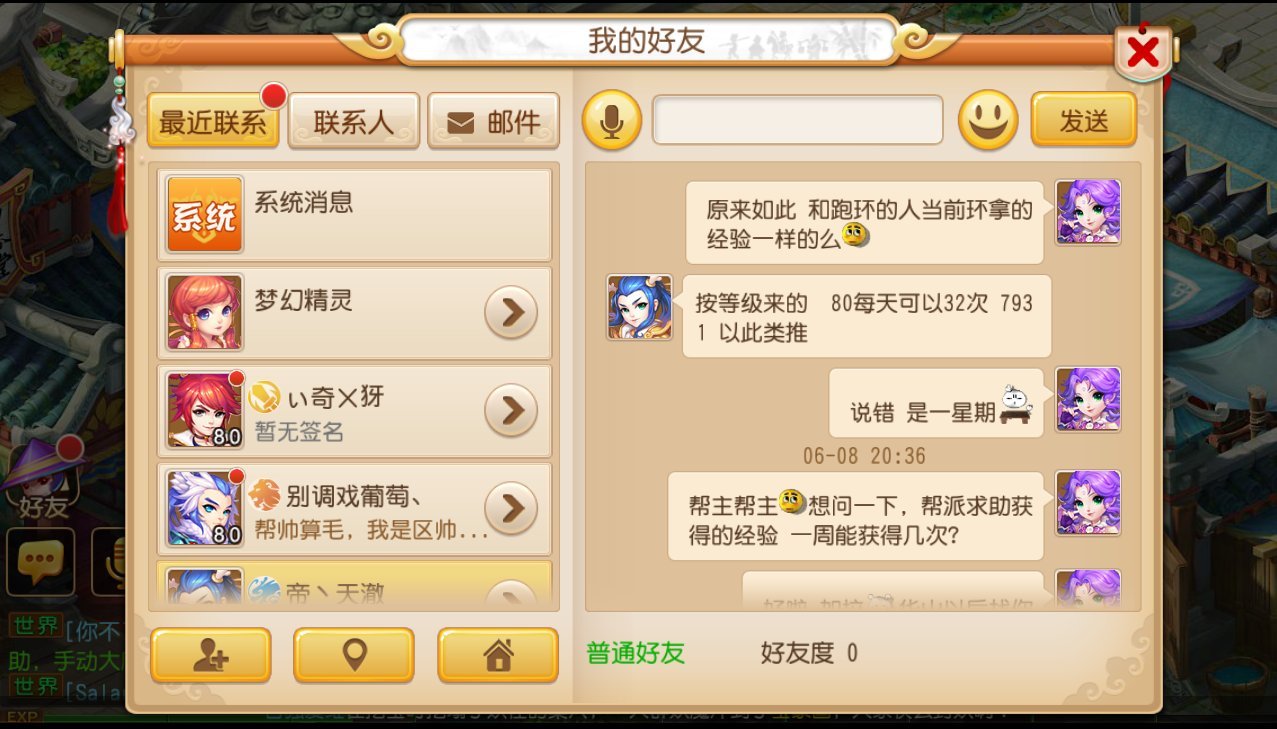The height and width of the screenshot is (729, 1277).
Task: Tap the microphone voice input icon
Action: pos(611,120)
